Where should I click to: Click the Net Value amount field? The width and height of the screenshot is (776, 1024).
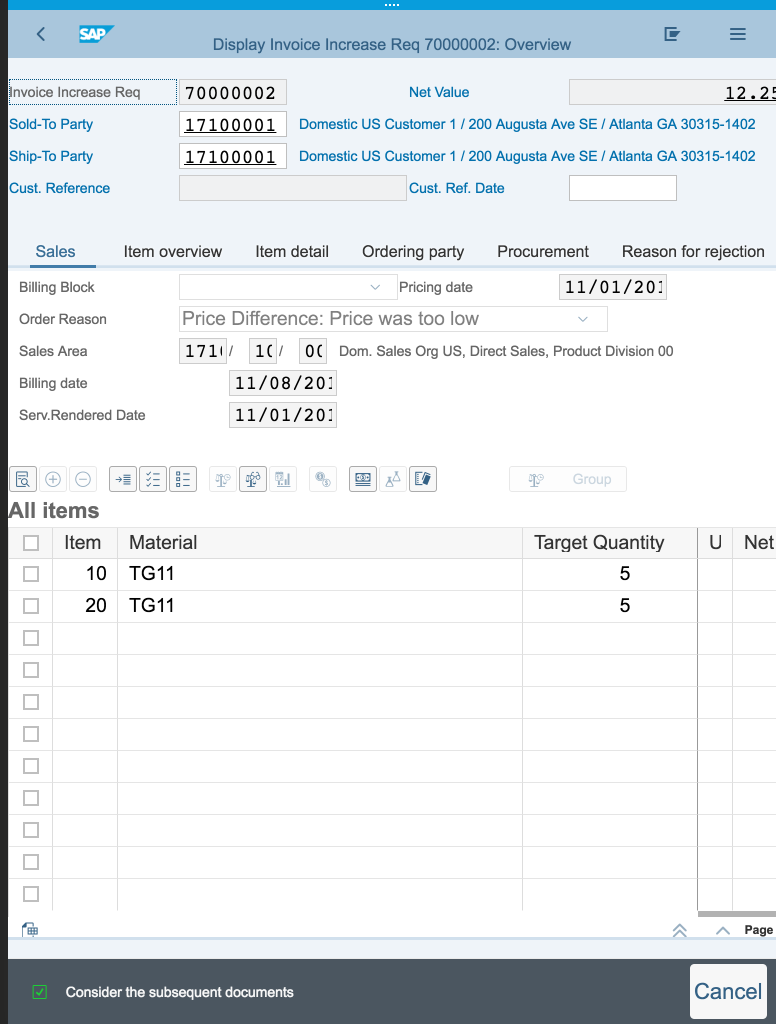pos(673,92)
